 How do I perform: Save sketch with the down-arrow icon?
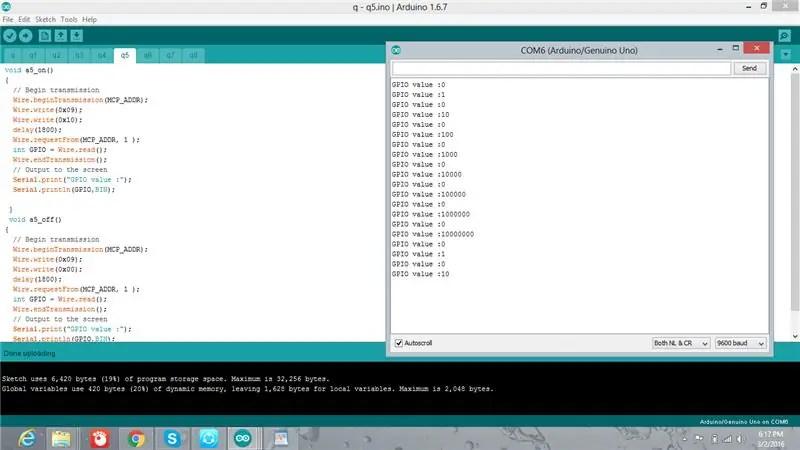pyautogui.click(x=77, y=36)
